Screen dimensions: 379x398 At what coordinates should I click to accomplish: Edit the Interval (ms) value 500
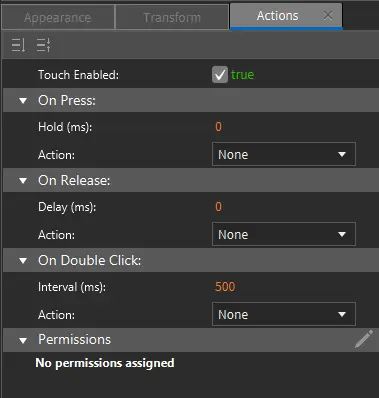tap(225, 287)
